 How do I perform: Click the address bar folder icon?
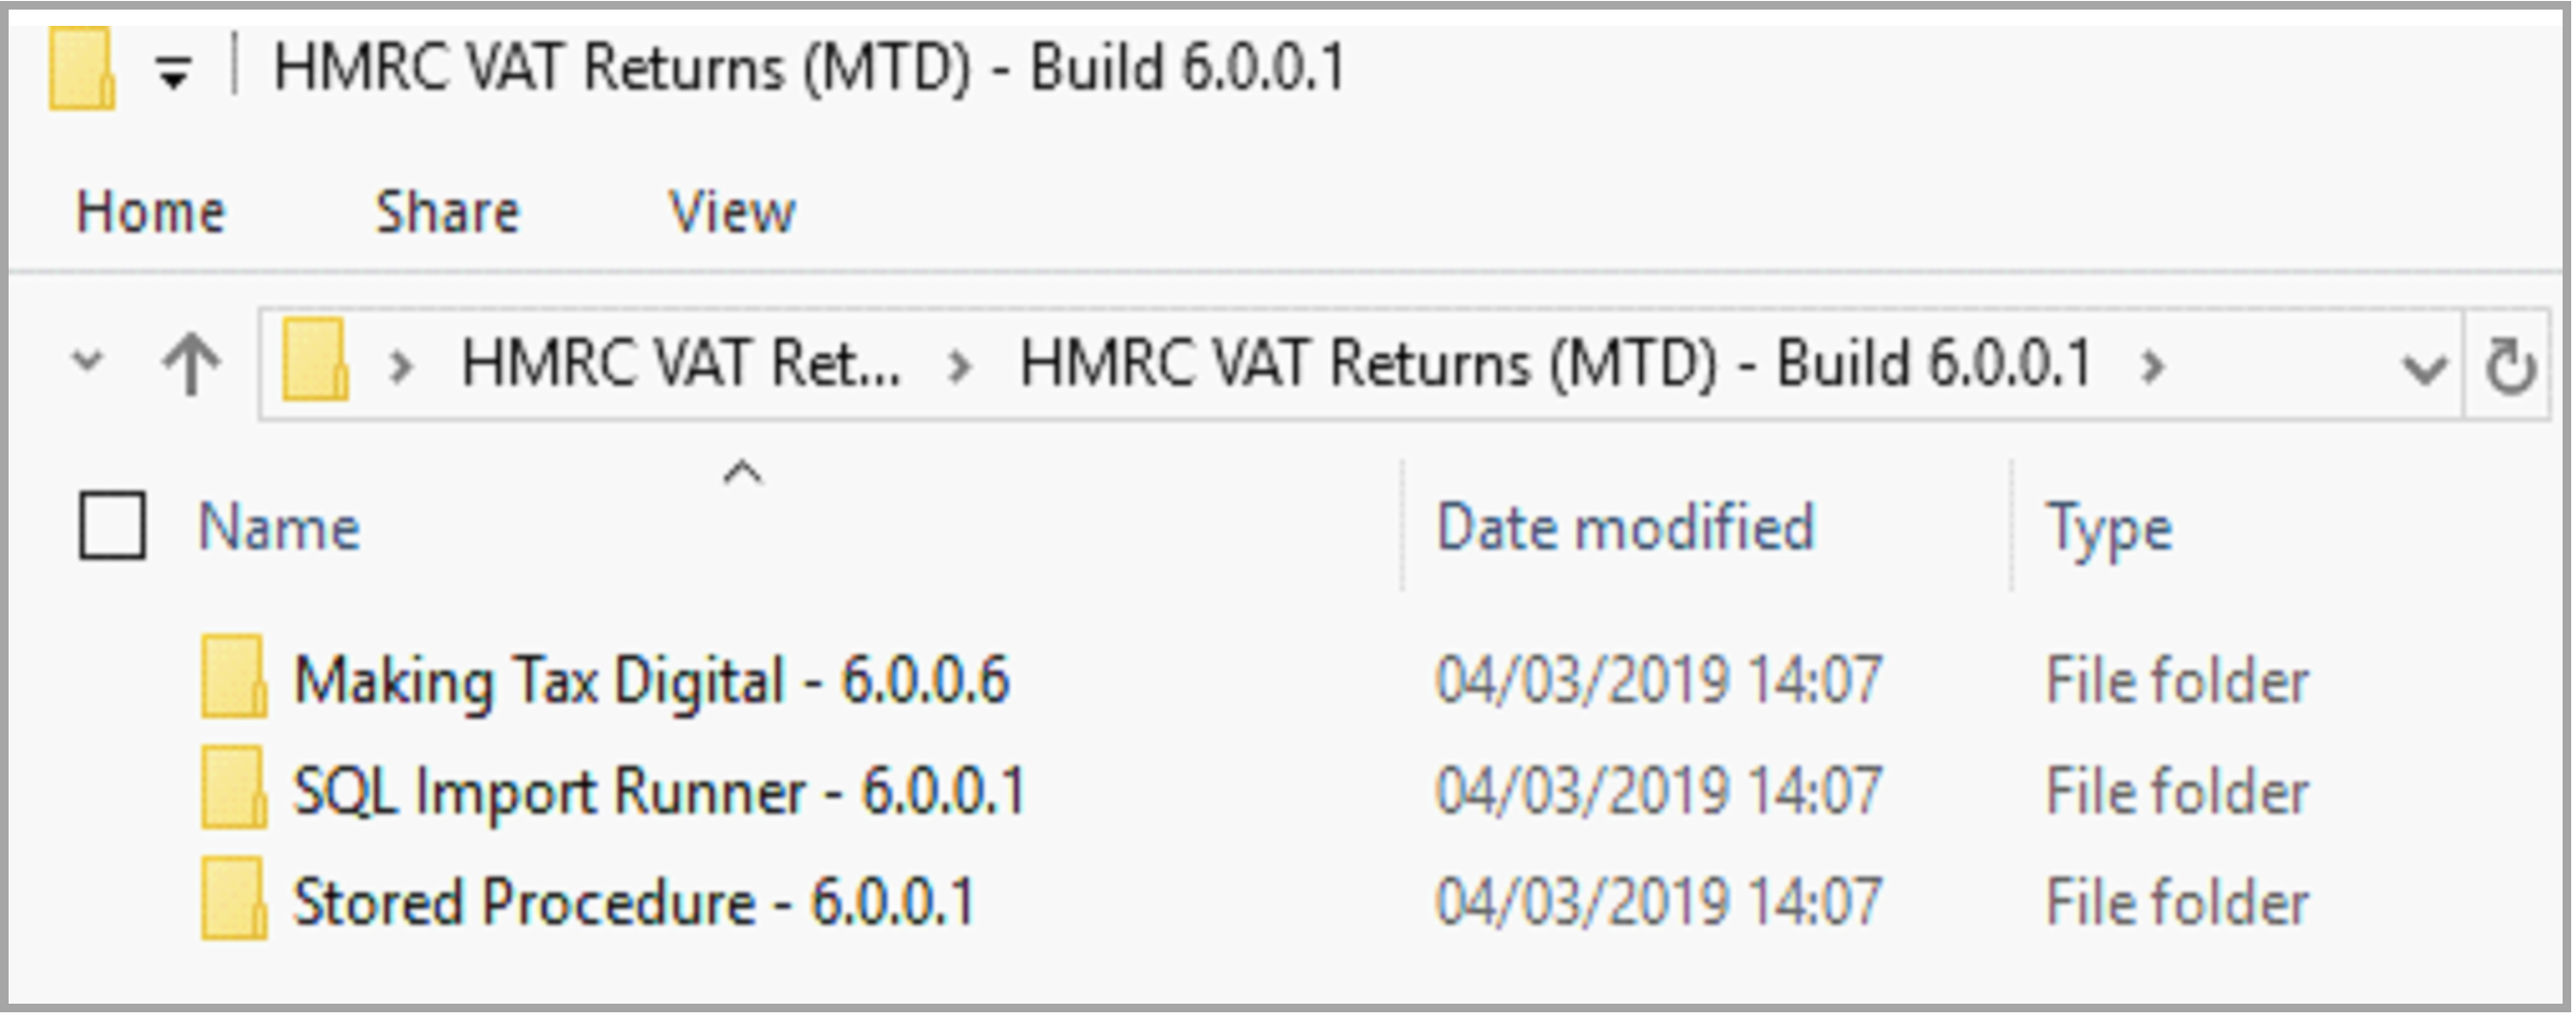315,360
